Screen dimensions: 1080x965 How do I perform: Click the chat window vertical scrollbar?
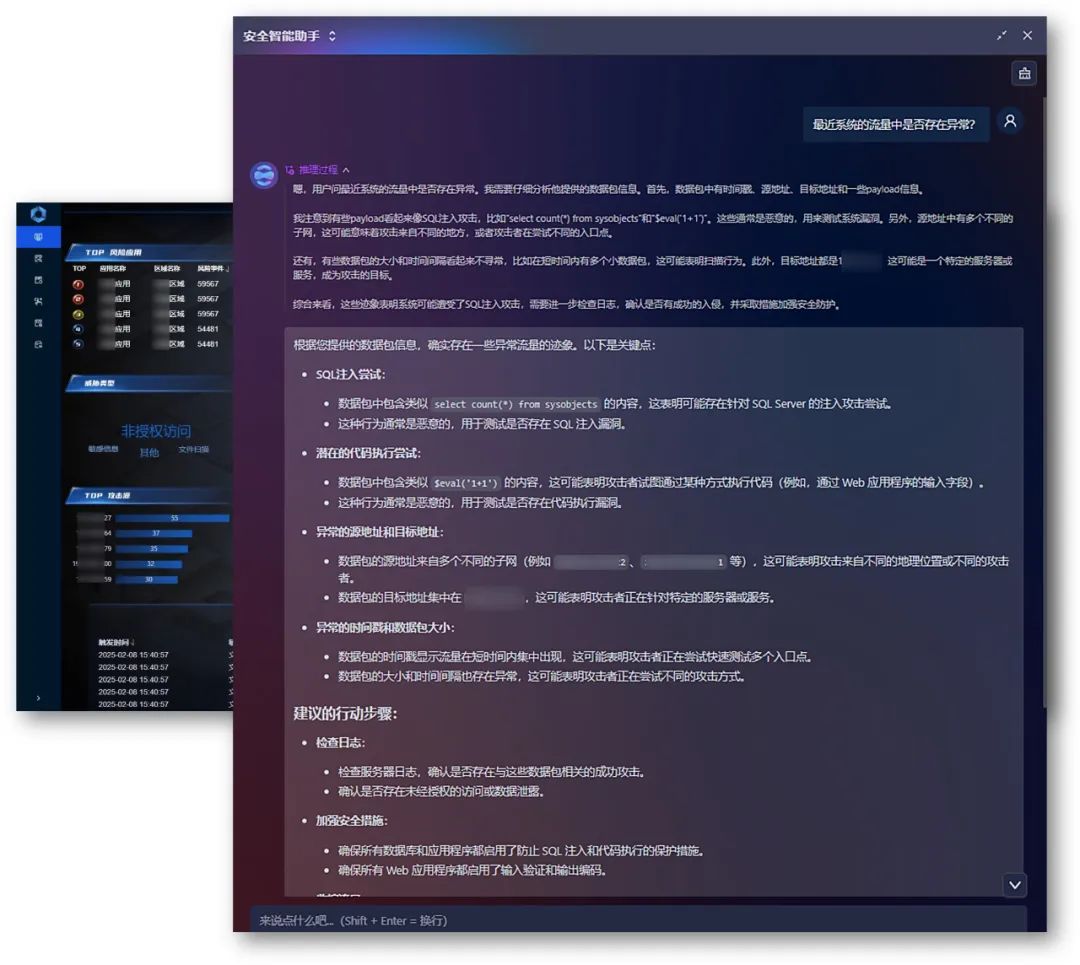pos(1044,400)
